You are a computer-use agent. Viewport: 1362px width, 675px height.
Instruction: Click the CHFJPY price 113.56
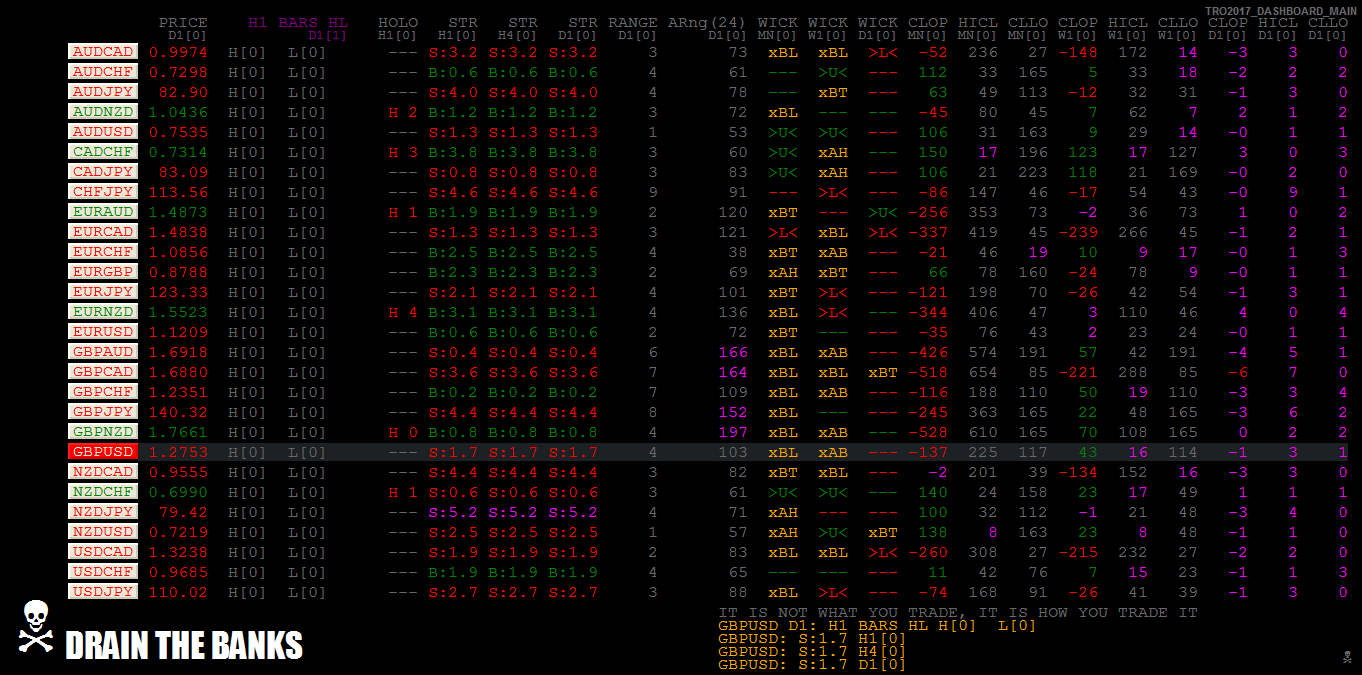click(178, 192)
